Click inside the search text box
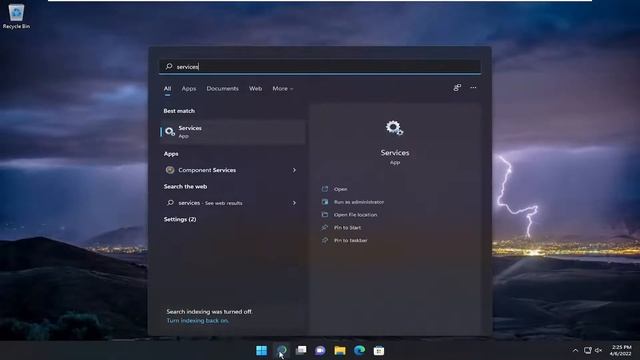 point(320,67)
